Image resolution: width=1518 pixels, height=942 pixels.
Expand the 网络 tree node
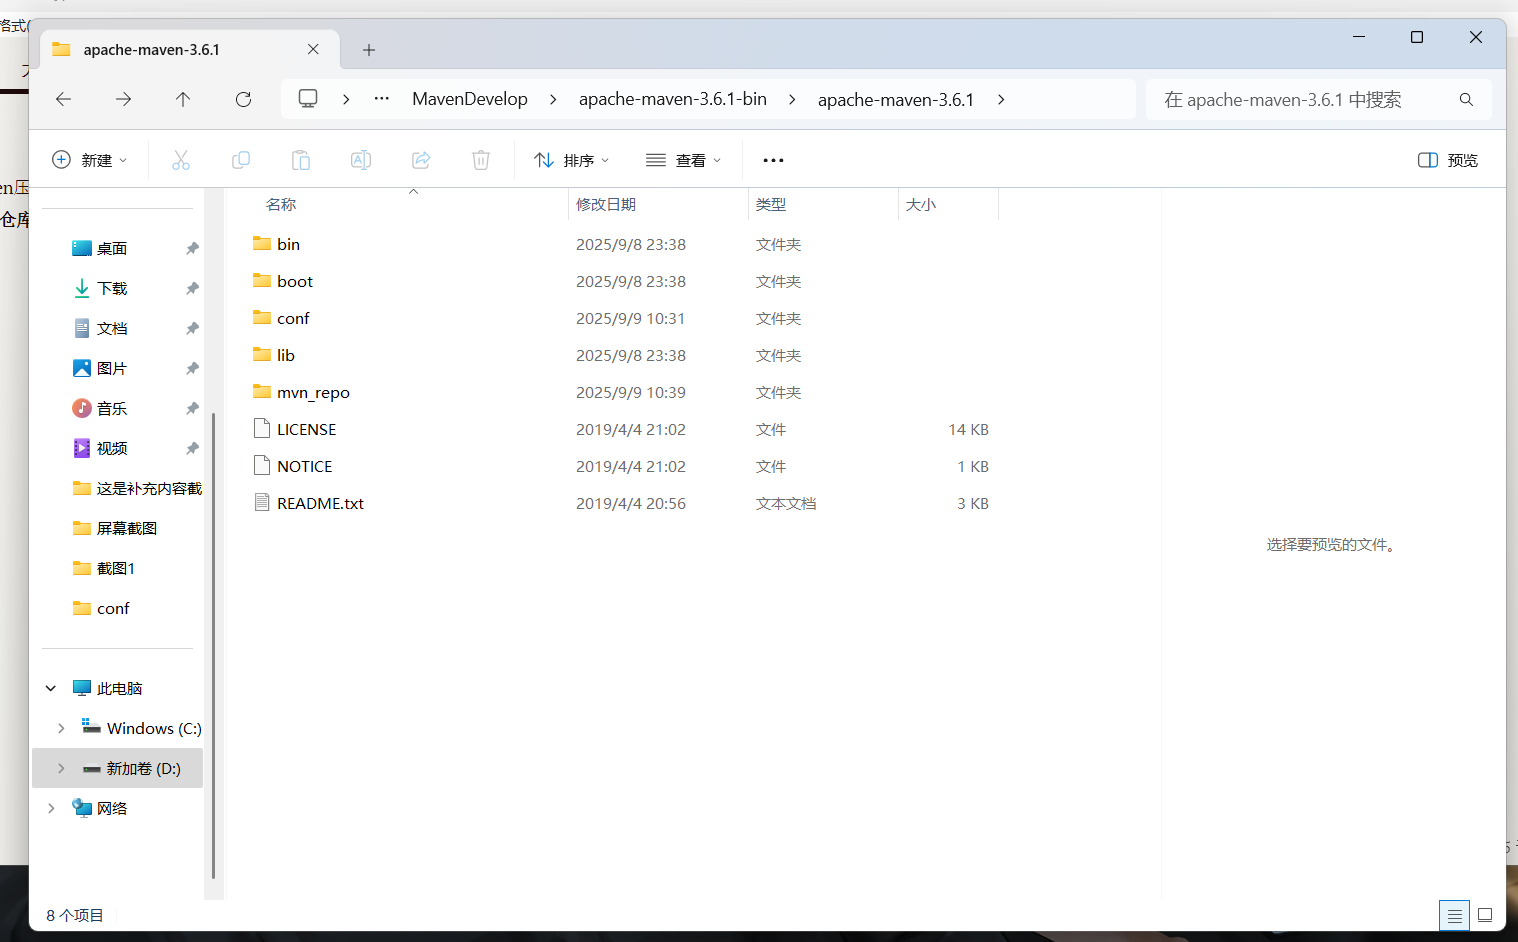tap(51, 808)
